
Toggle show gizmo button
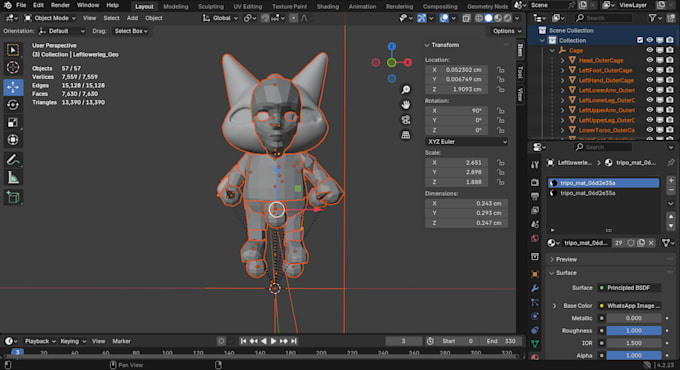(x=421, y=18)
